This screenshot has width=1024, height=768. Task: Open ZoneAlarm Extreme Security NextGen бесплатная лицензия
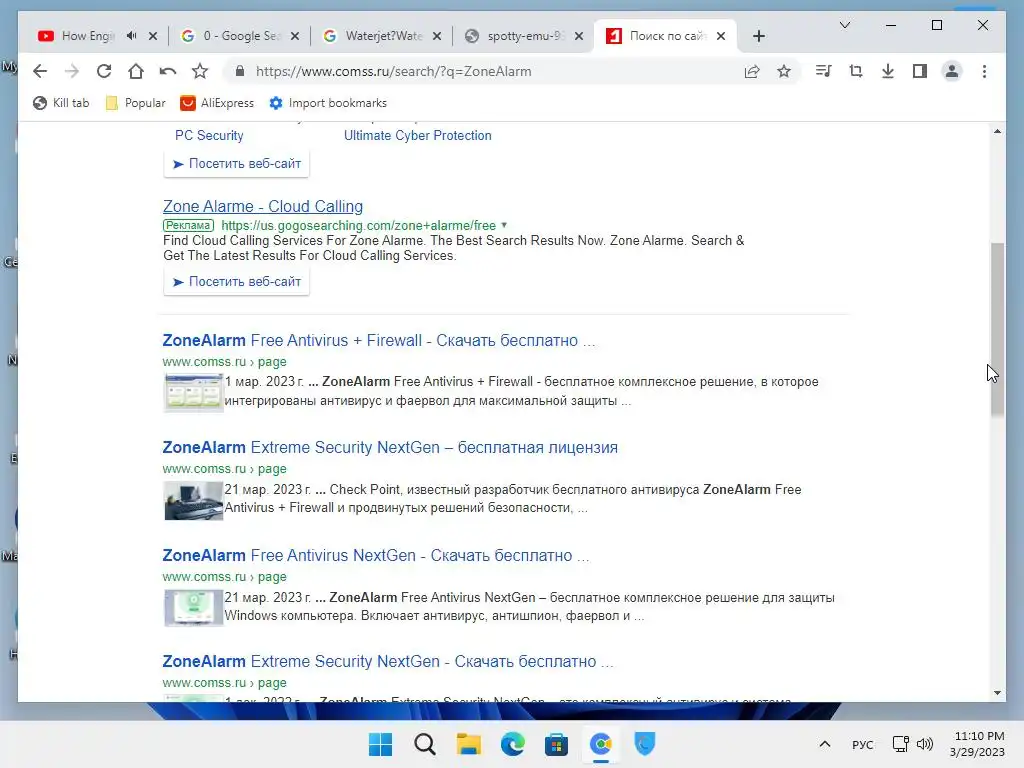click(x=390, y=447)
